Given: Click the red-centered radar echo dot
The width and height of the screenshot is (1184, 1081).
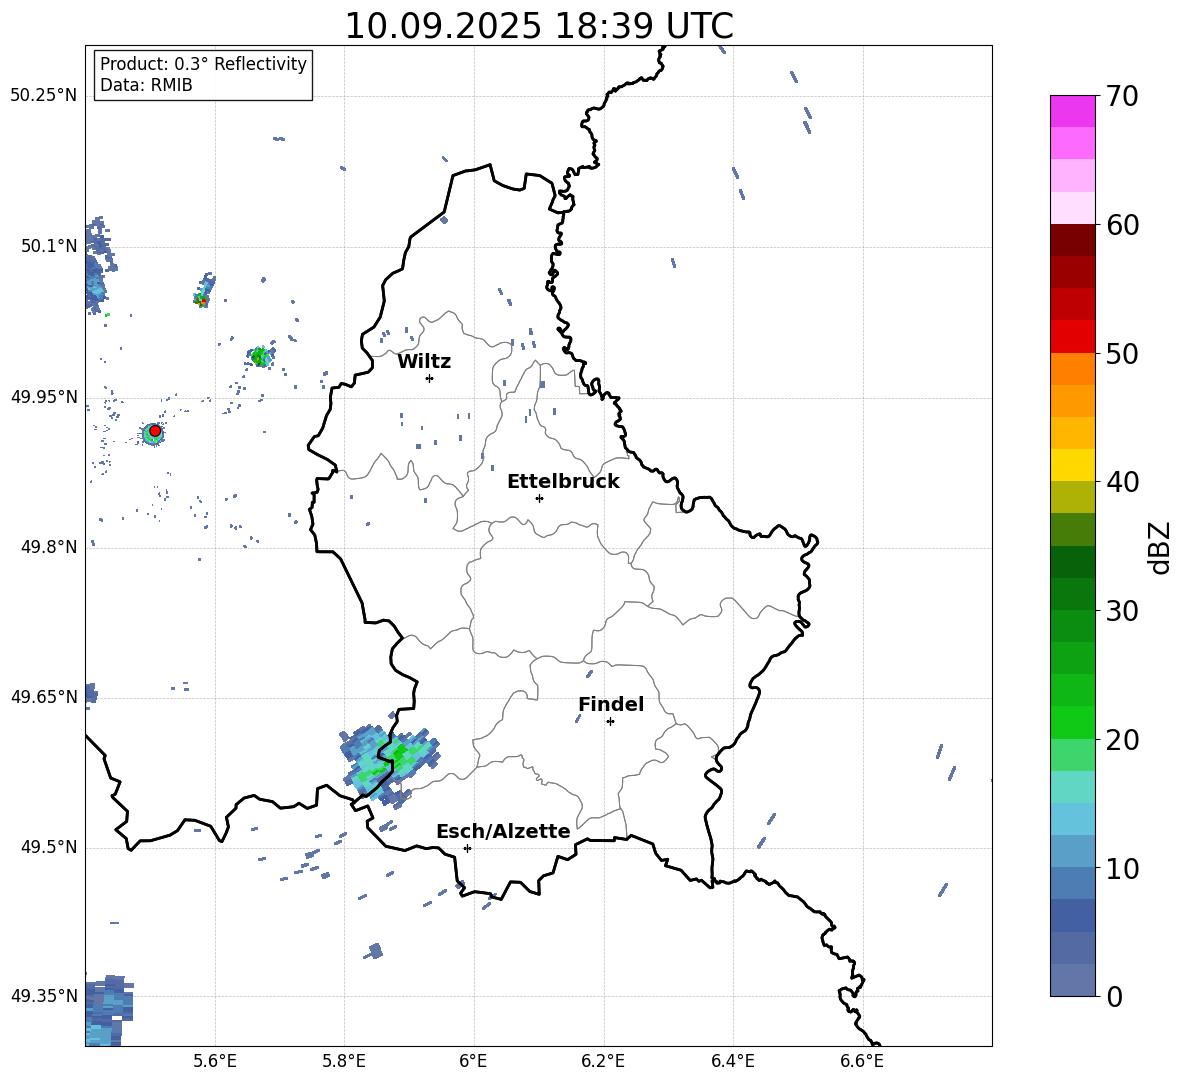Looking at the screenshot, I should click(x=155, y=431).
